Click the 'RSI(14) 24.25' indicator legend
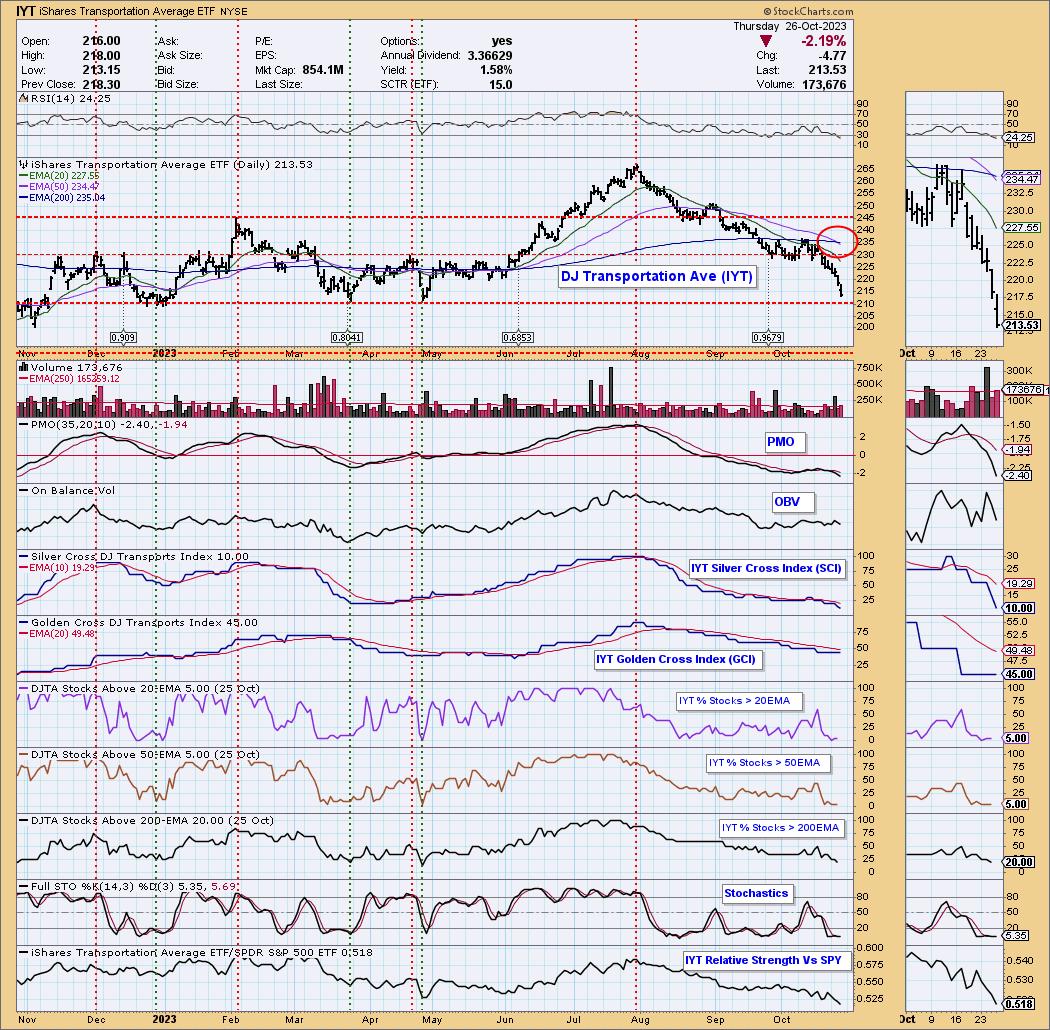 point(71,98)
